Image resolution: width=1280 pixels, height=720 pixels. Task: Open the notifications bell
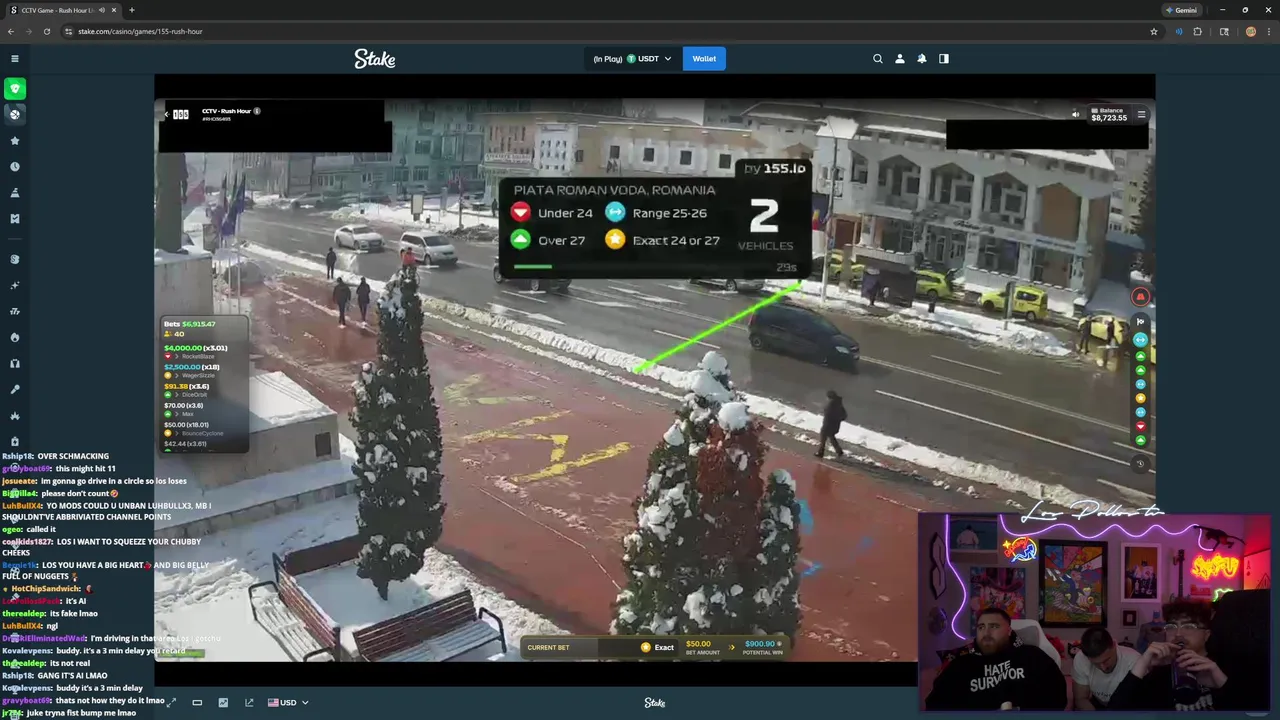coord(922,59)
